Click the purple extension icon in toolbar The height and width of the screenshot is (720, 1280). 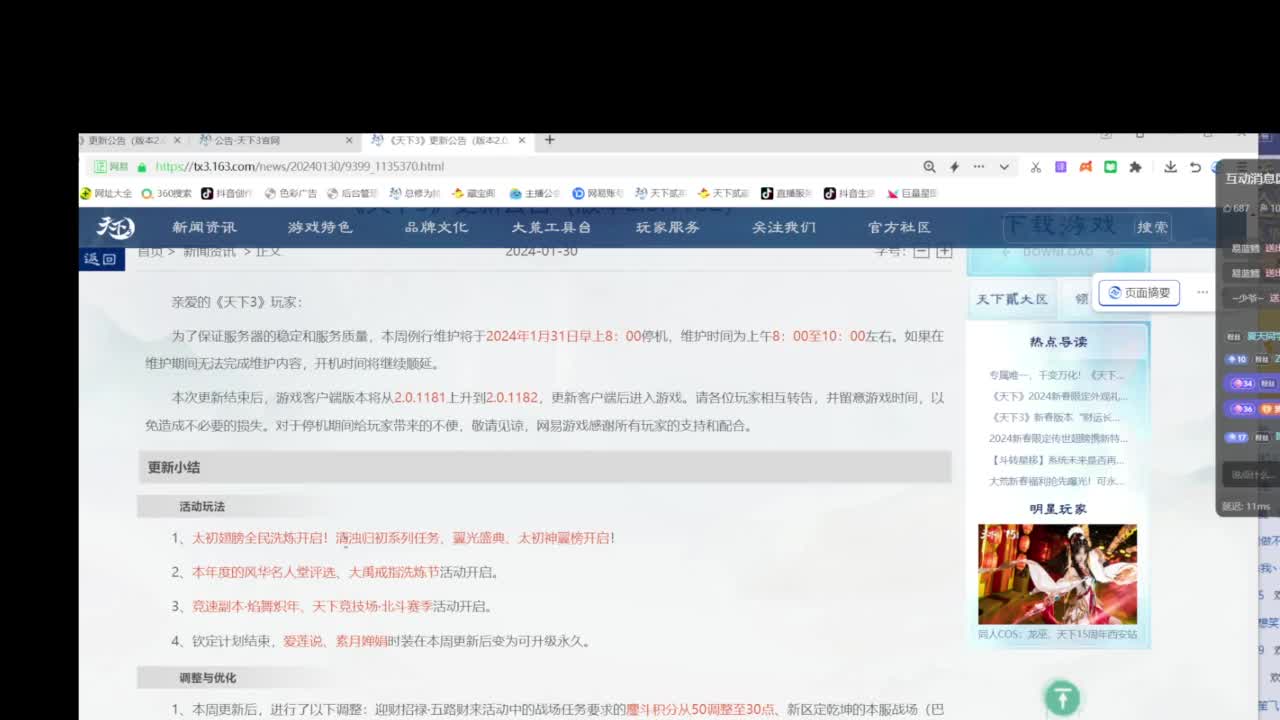coord(1061,167)
